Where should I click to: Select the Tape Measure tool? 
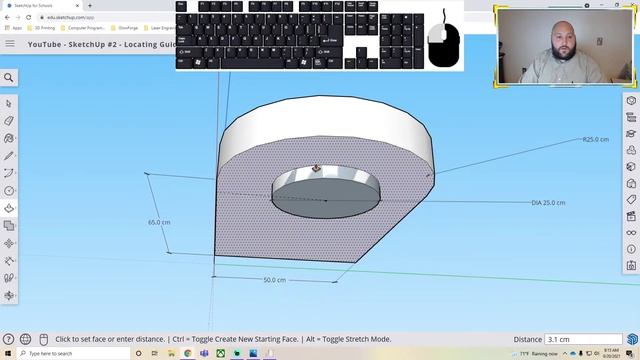[9, 260]
